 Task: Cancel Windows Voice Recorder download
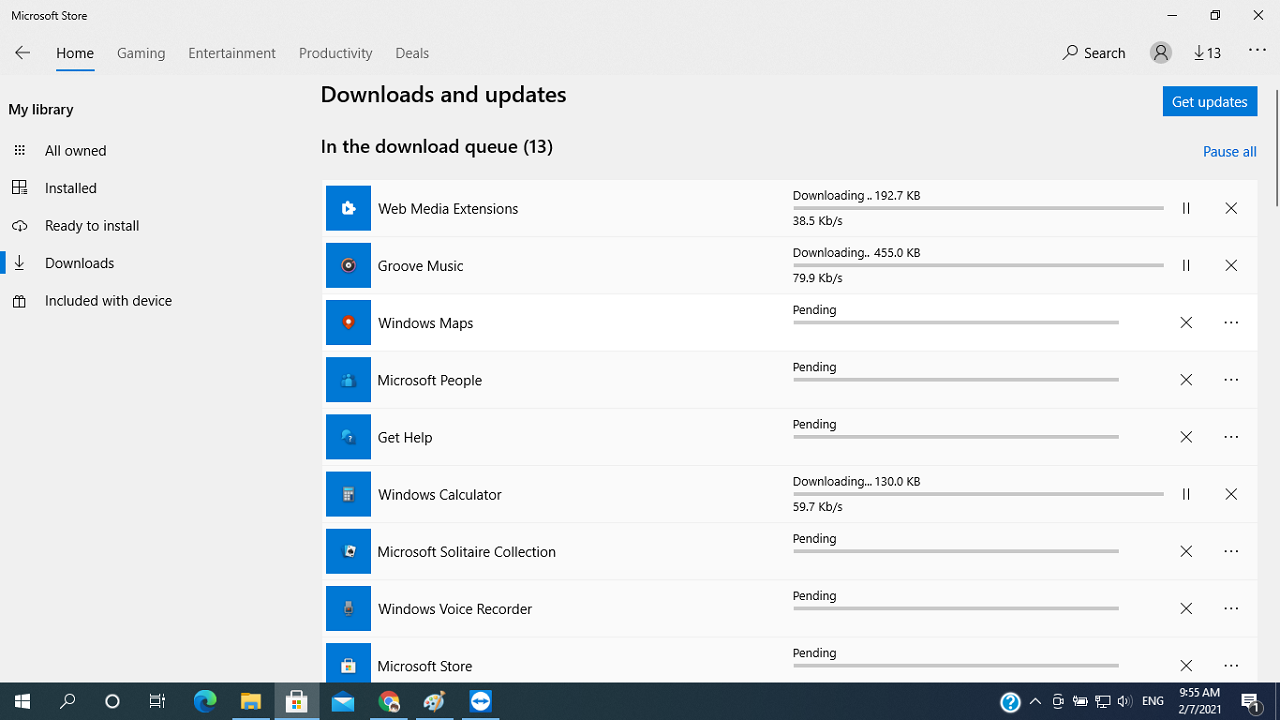1186,608
